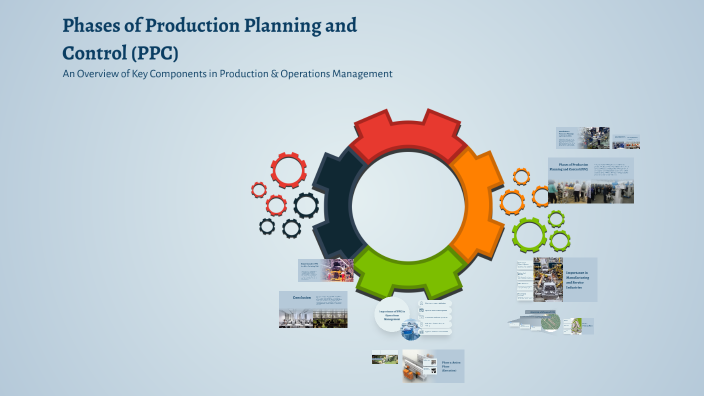Click the smallest red outline gear
704x396 pixels.
pyautogui.click(x=259, y=190)
